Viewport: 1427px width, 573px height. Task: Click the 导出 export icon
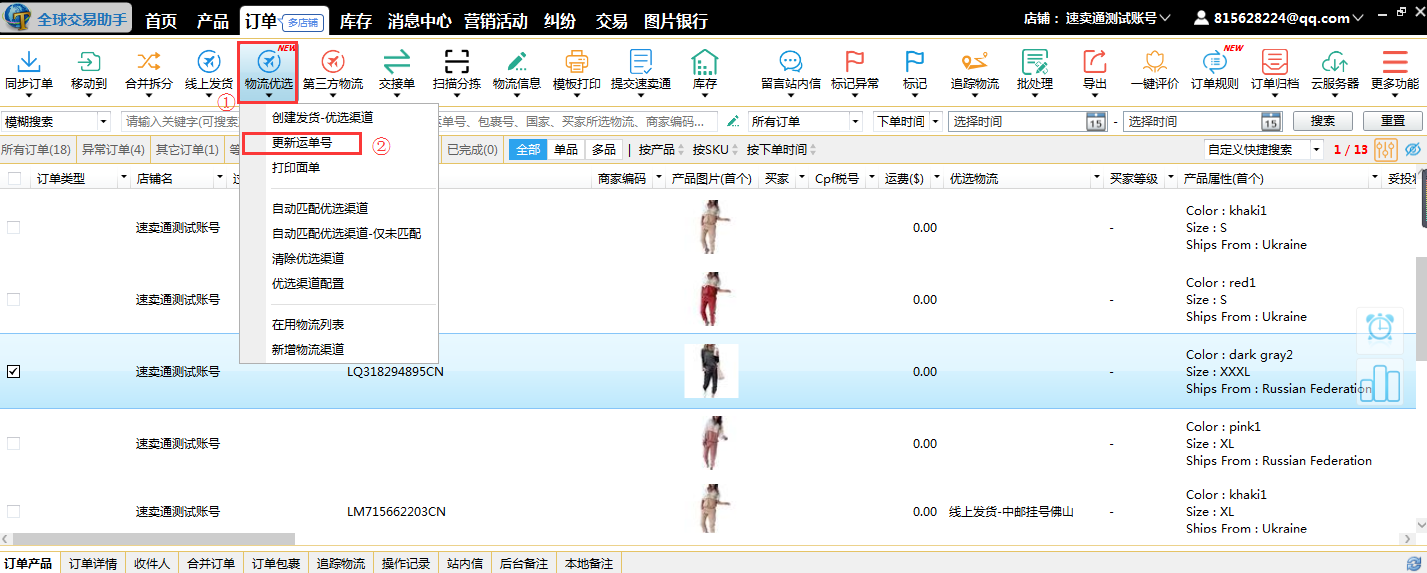[x=1095, y=61]
